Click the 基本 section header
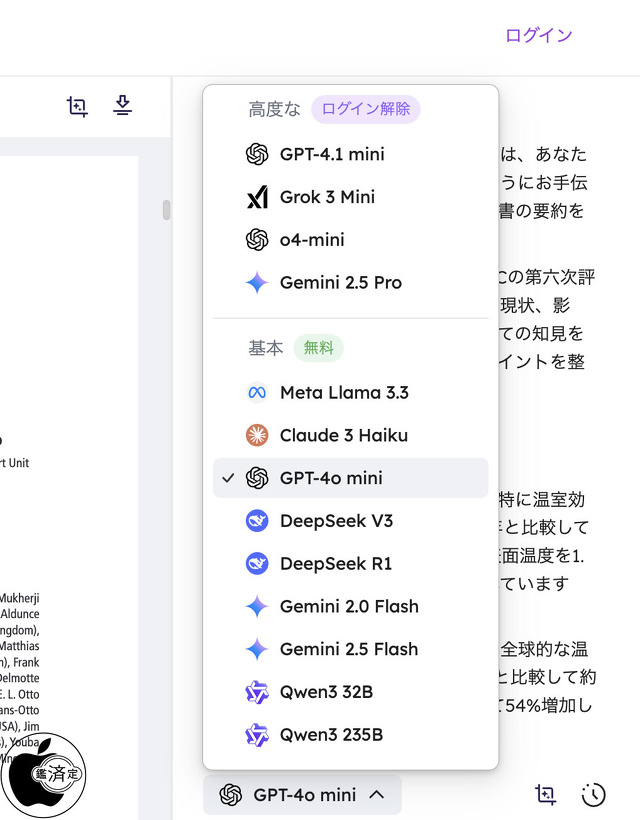Viewport: 640px width, 820px height. (266, 348)
